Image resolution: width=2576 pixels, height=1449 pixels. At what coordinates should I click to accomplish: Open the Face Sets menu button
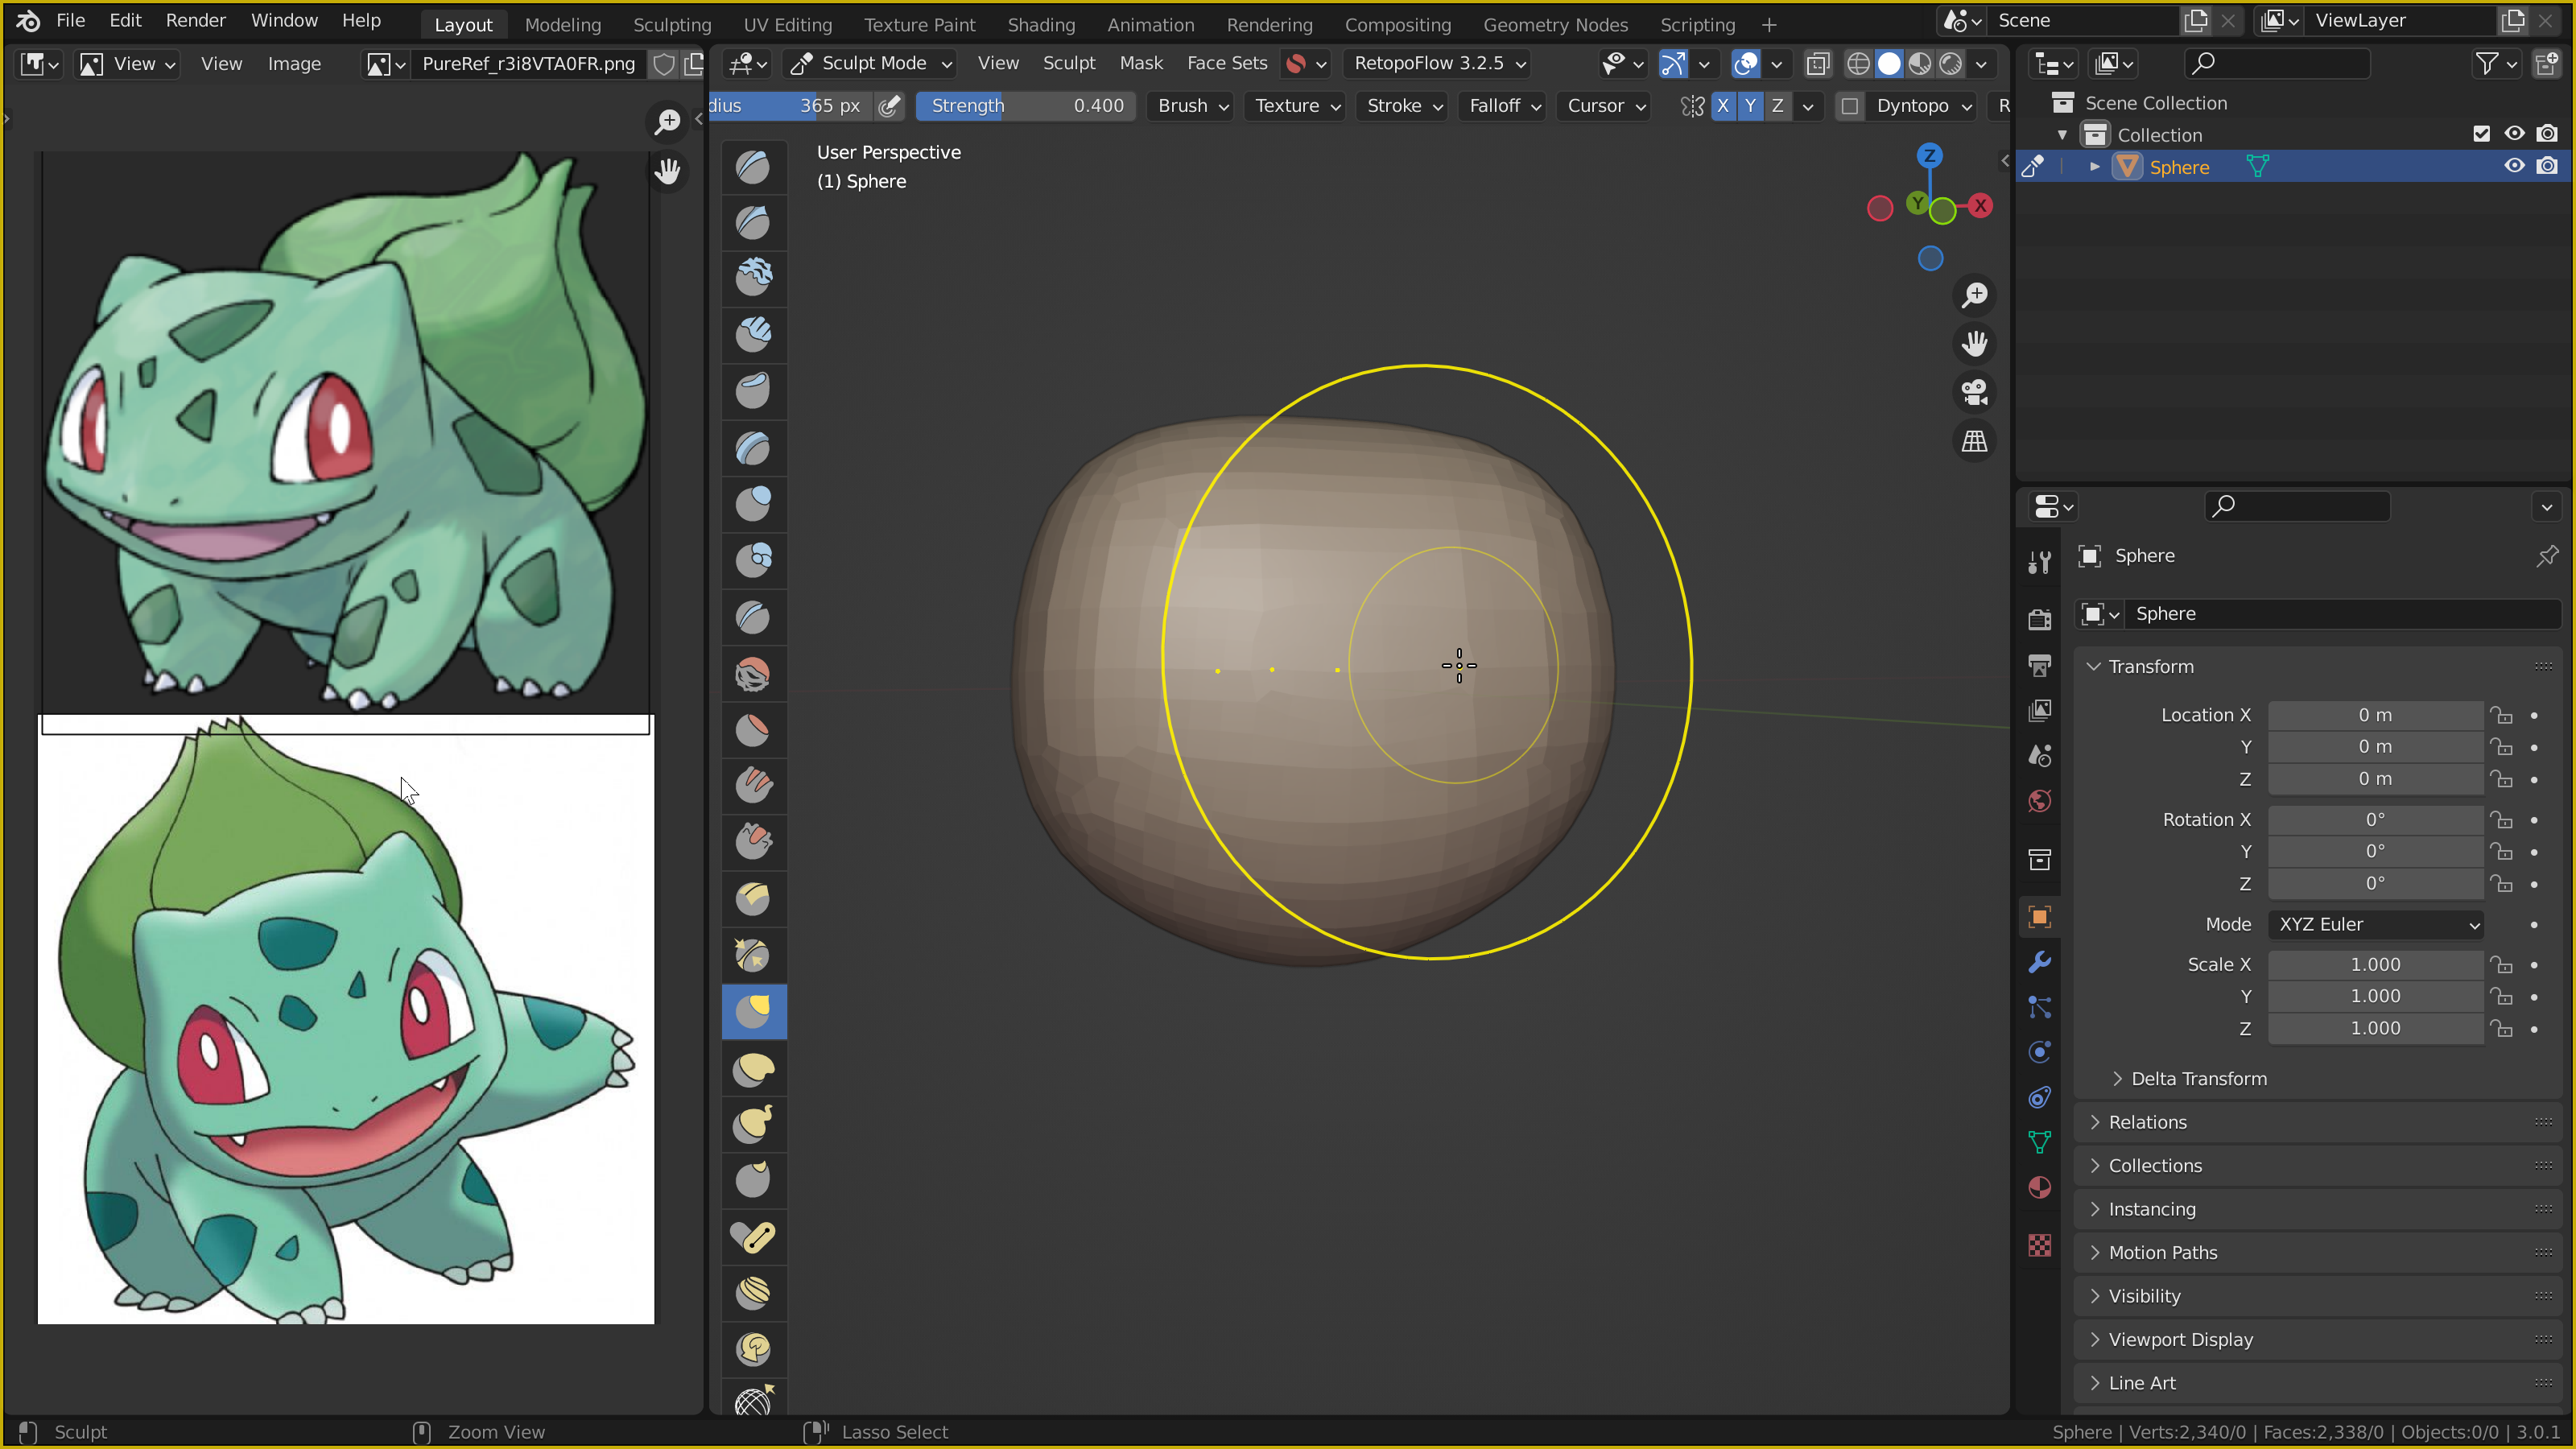pos(1226,63)
